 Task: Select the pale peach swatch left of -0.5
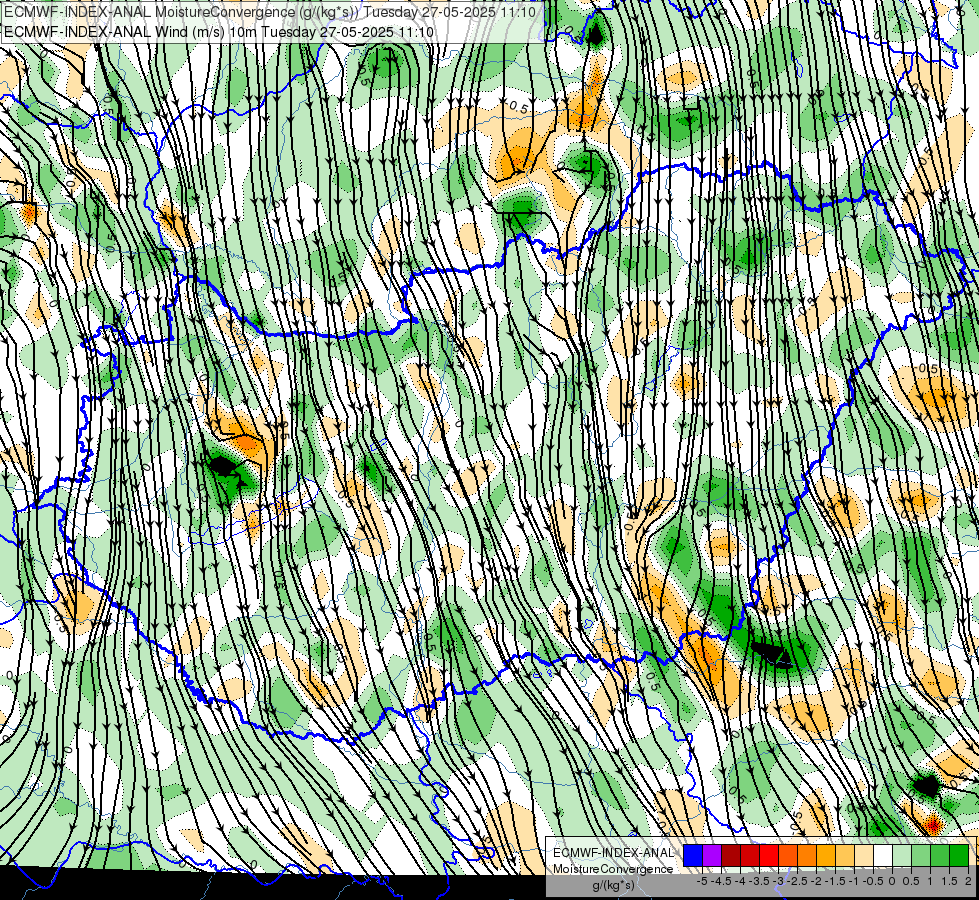click(x=864, y=856)
